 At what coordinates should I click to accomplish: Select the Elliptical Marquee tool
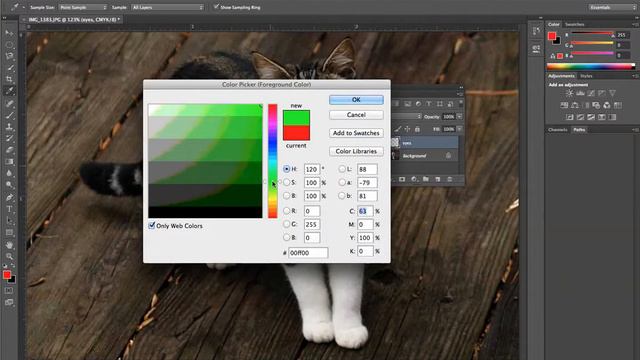point(9,44)
